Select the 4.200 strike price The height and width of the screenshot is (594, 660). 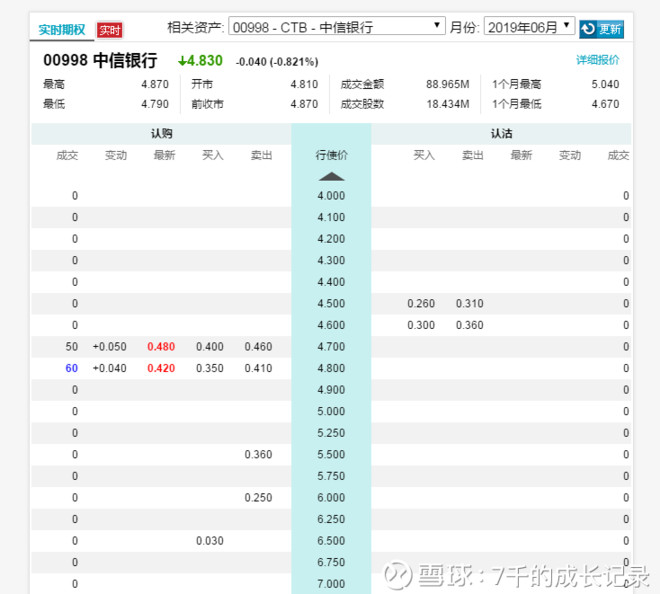point(331,239)
